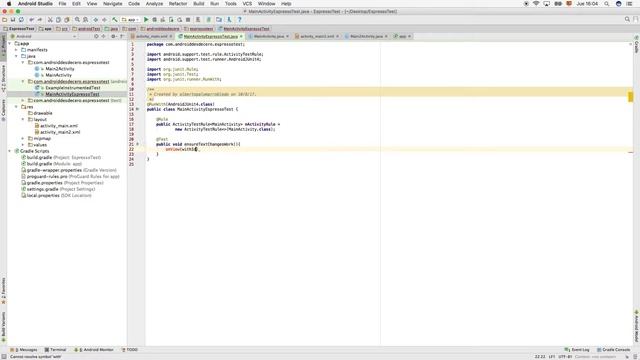640x360 pixels.
Task: Open the Build menu
Action: click(x=199, y=3)
